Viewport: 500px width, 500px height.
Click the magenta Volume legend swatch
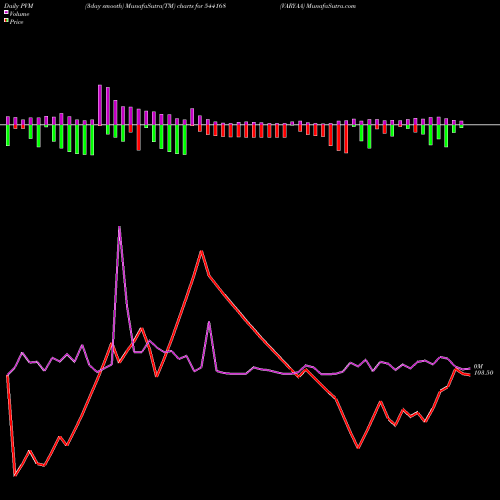coord(6,12)
